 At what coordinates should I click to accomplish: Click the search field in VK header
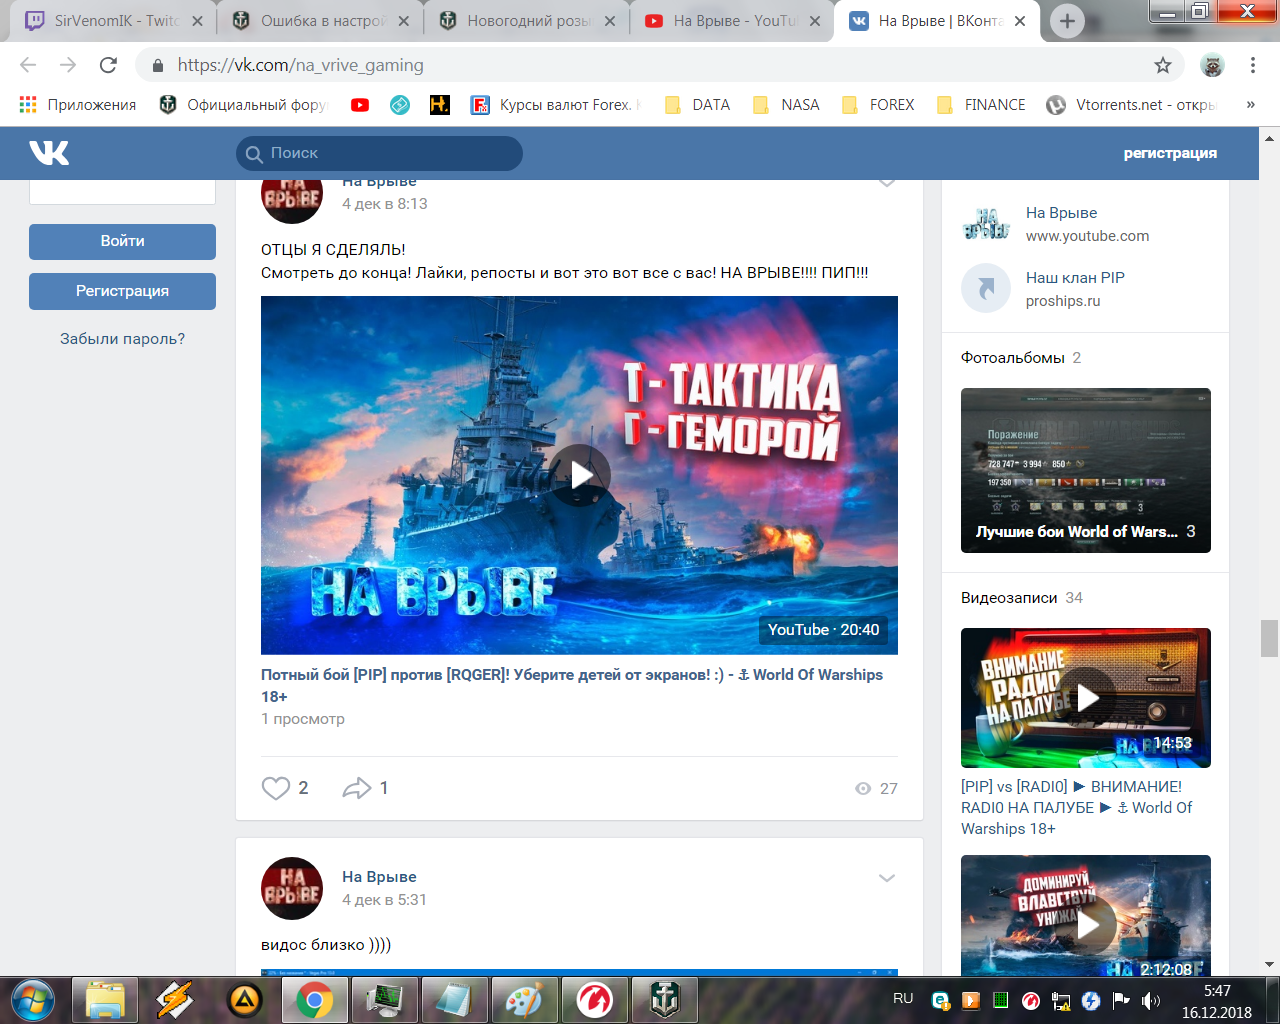coord(379,153)
